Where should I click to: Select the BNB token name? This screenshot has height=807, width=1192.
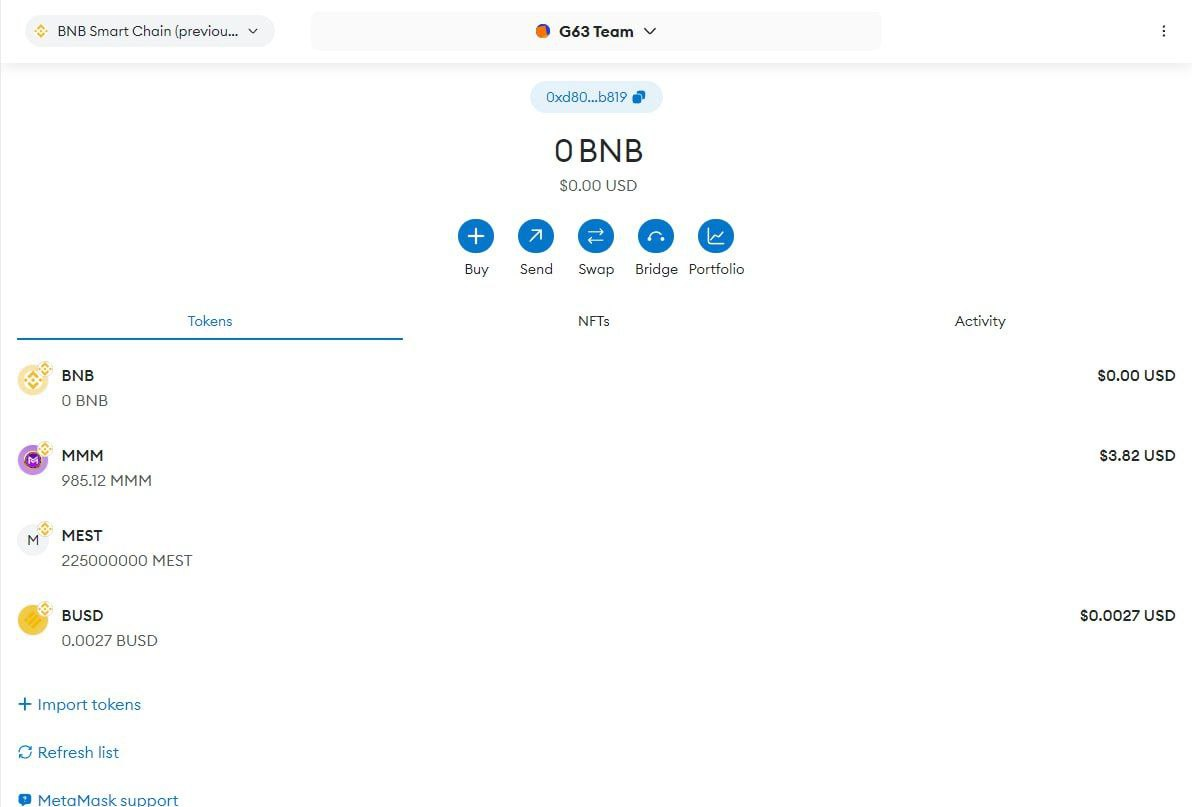(78, 375)
